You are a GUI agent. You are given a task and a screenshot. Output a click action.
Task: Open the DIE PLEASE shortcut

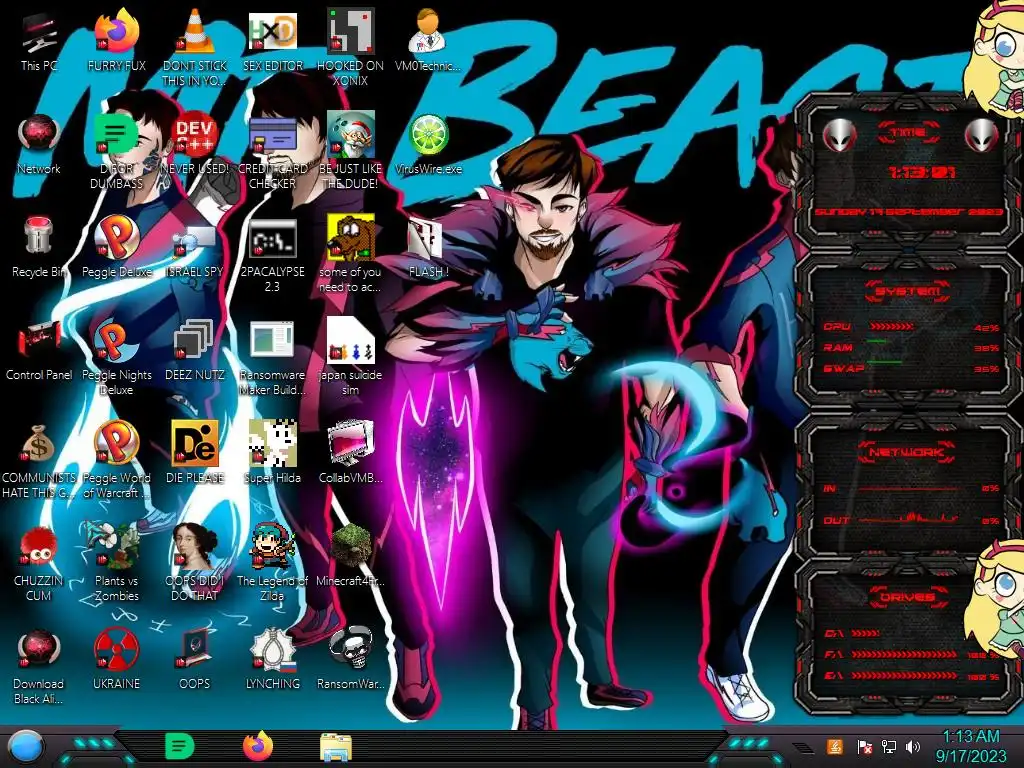coord(195,452)
